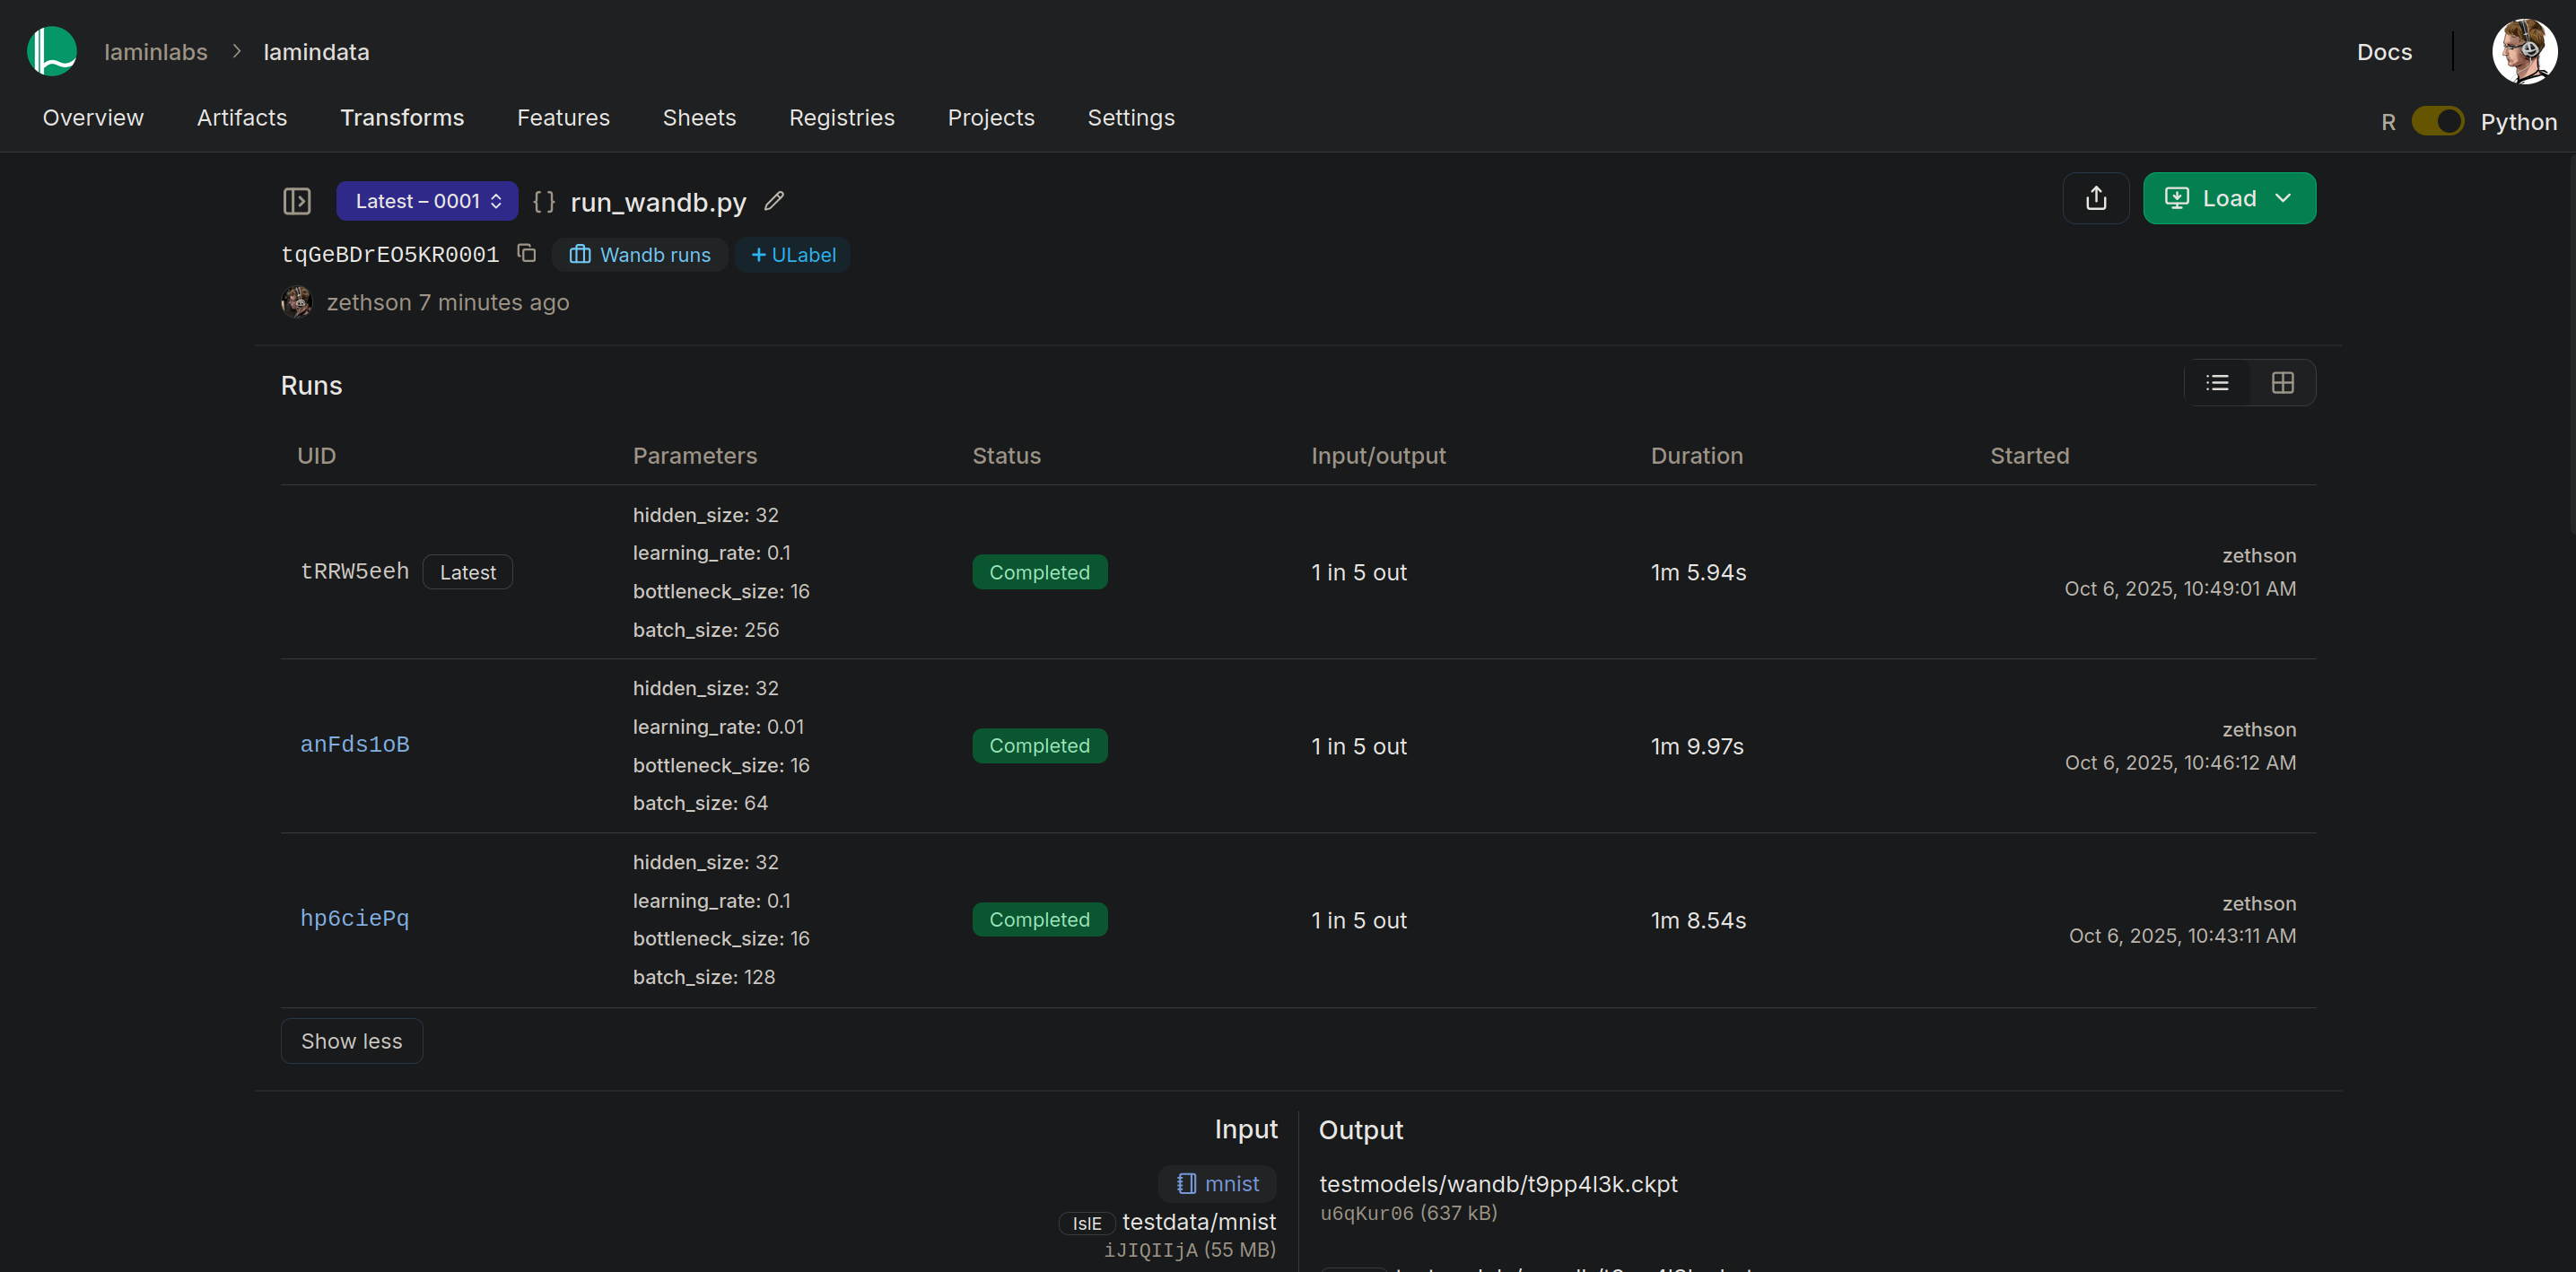Switch runs to list view
Screen dimensions: 2576x1272
(2217, 383)
